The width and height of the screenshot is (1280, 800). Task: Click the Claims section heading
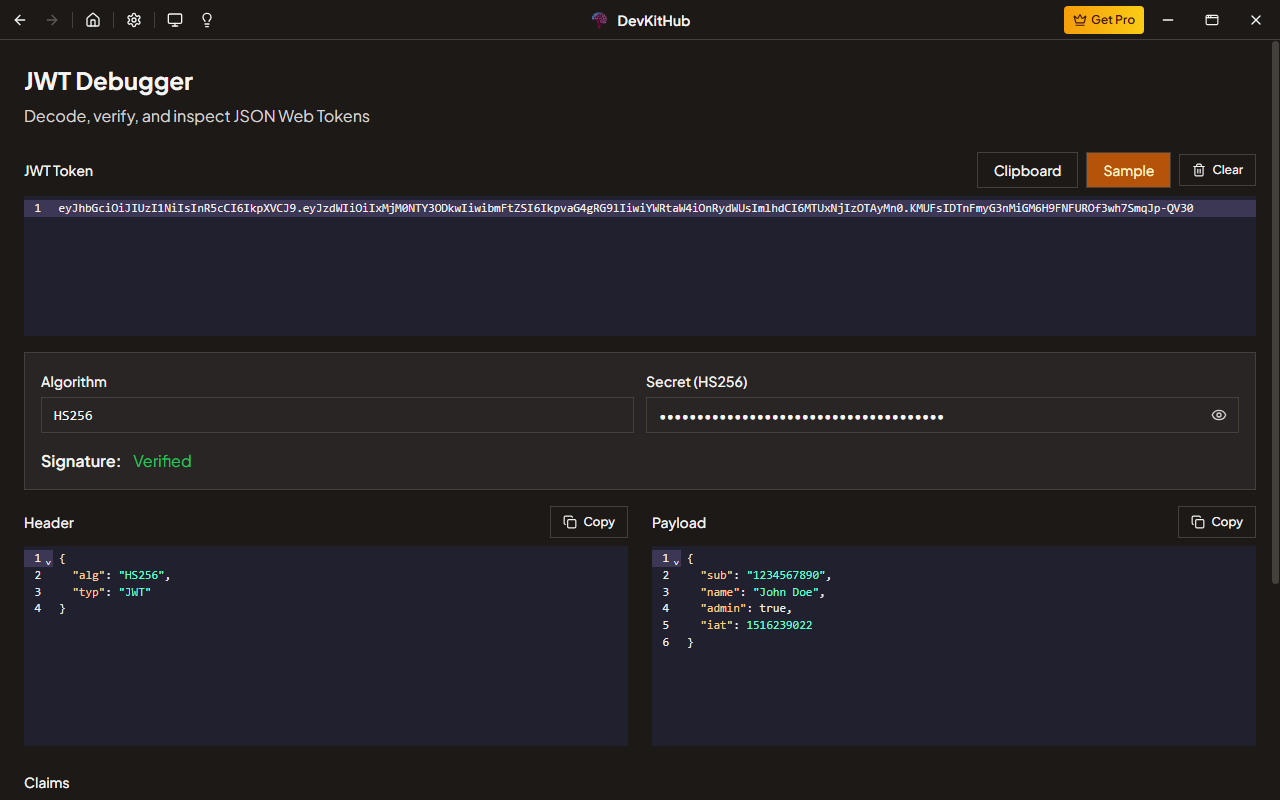(x=47, y=783)
